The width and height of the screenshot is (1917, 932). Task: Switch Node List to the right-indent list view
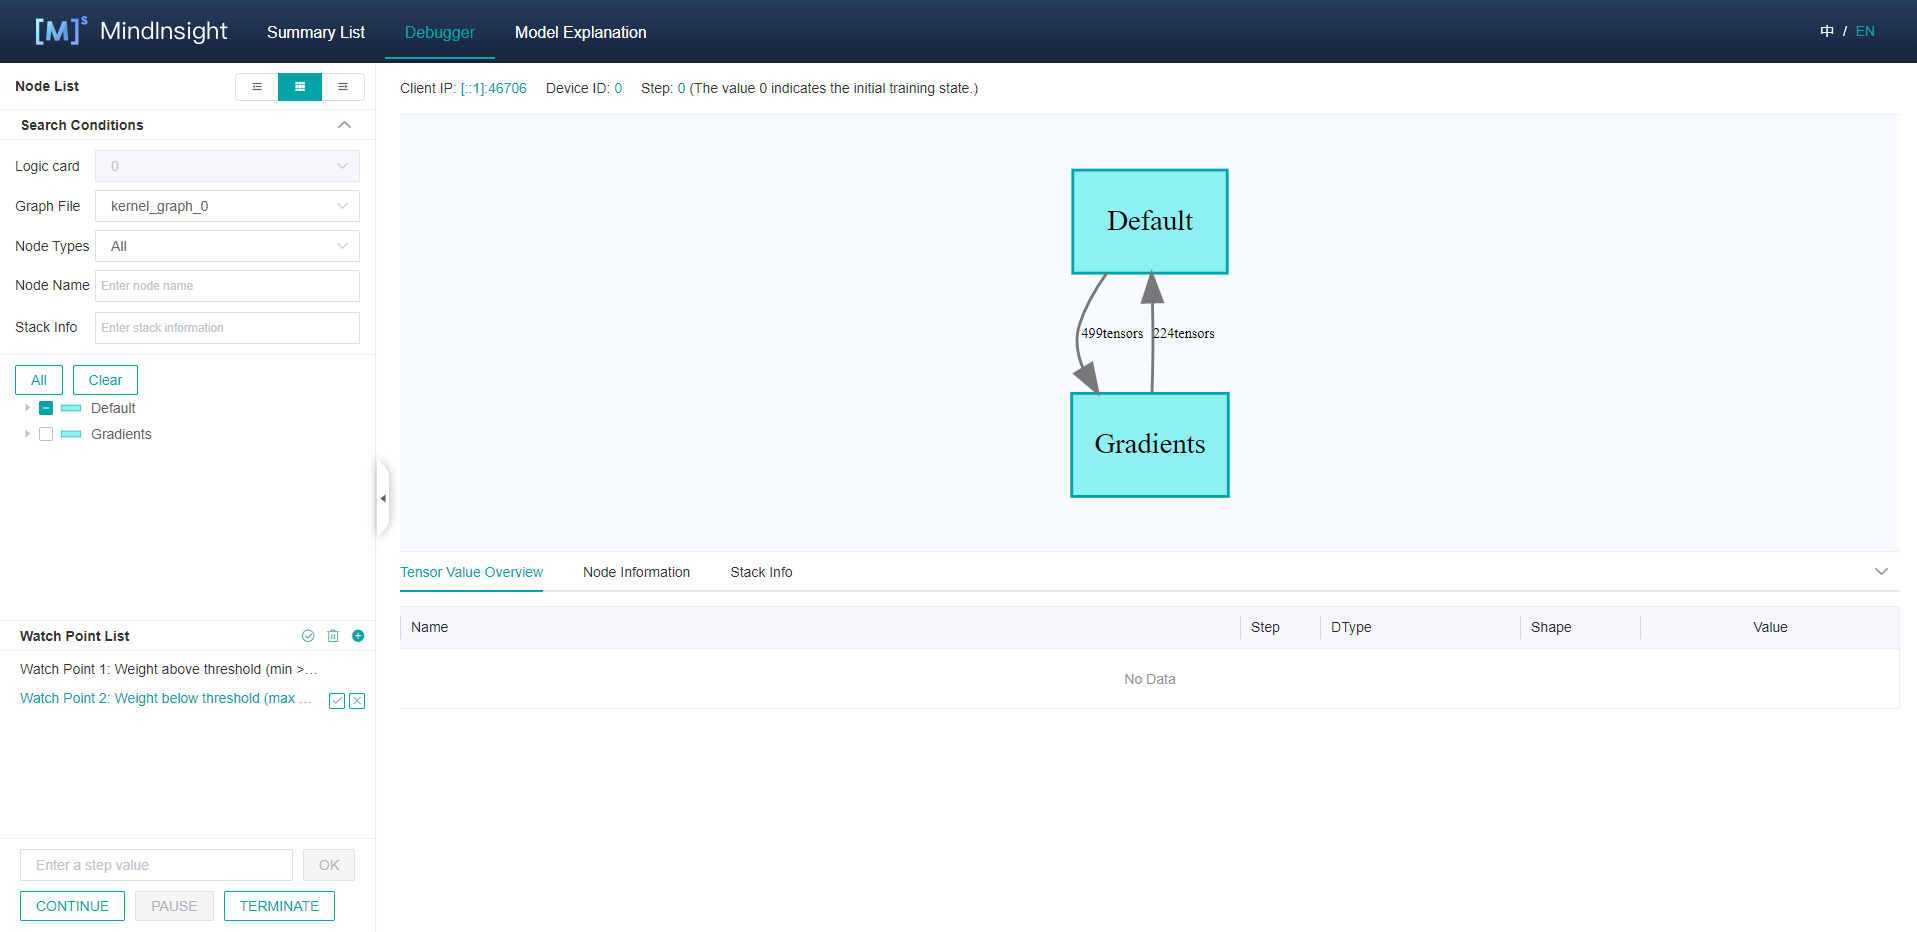343,87
